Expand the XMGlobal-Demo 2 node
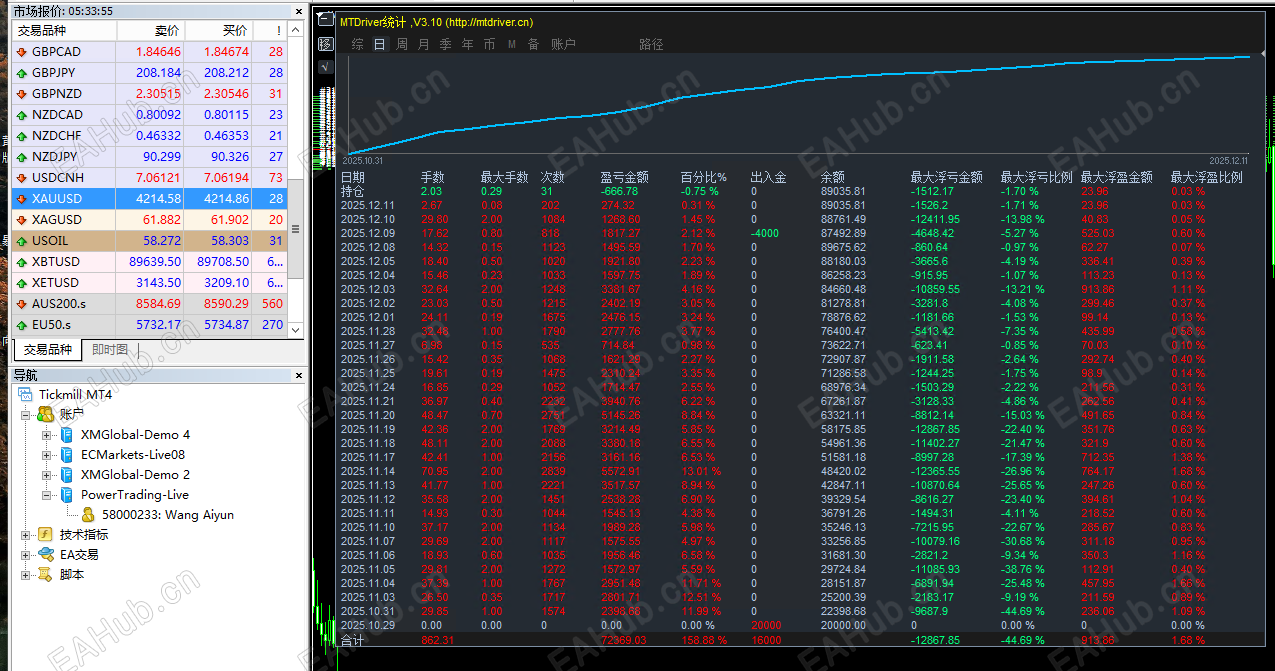 tap(46, 475)
